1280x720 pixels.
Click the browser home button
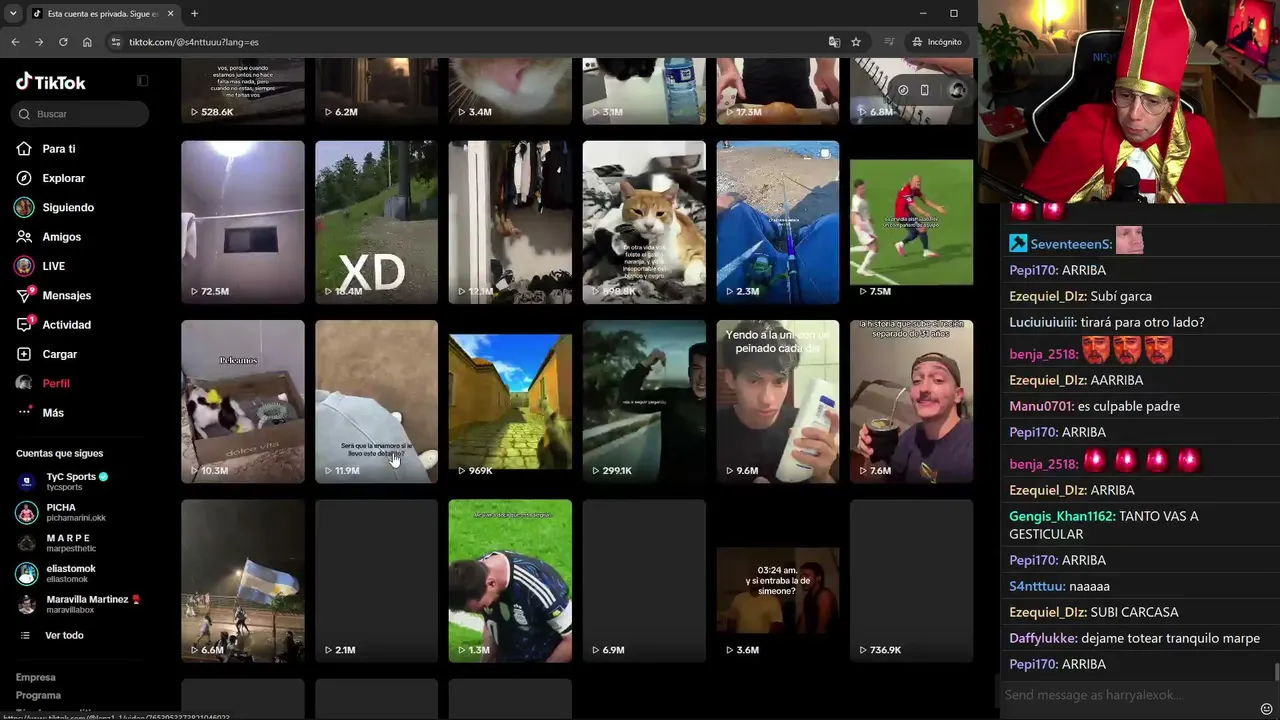tap(87, 42)
